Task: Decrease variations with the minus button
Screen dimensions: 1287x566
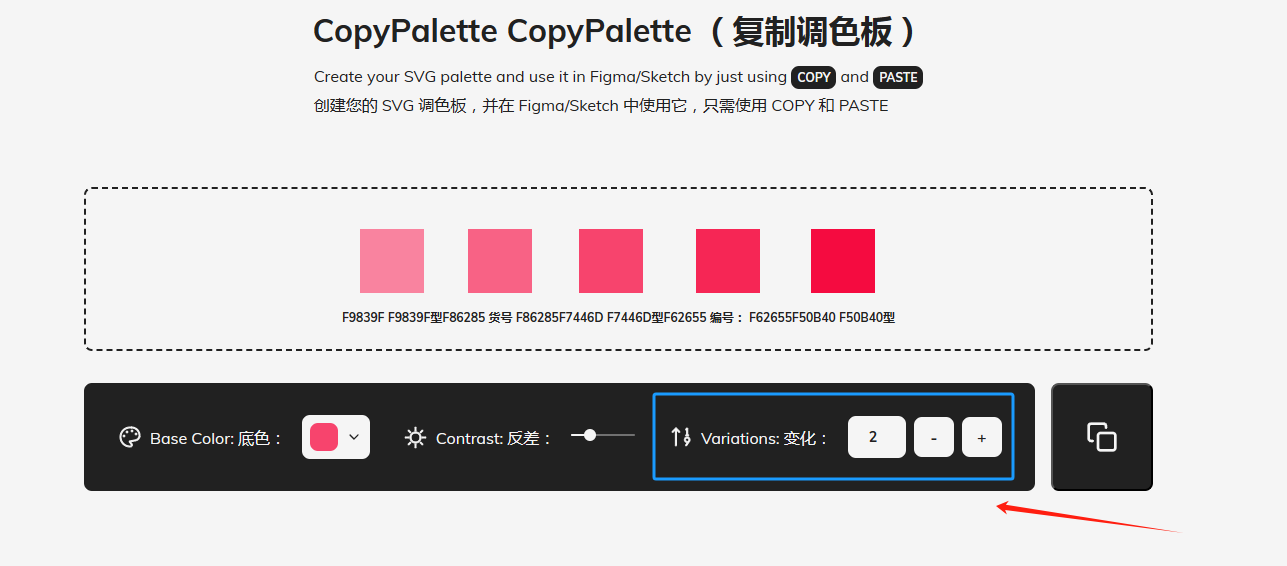Action: pyautogui.click(x=934, y=437)
